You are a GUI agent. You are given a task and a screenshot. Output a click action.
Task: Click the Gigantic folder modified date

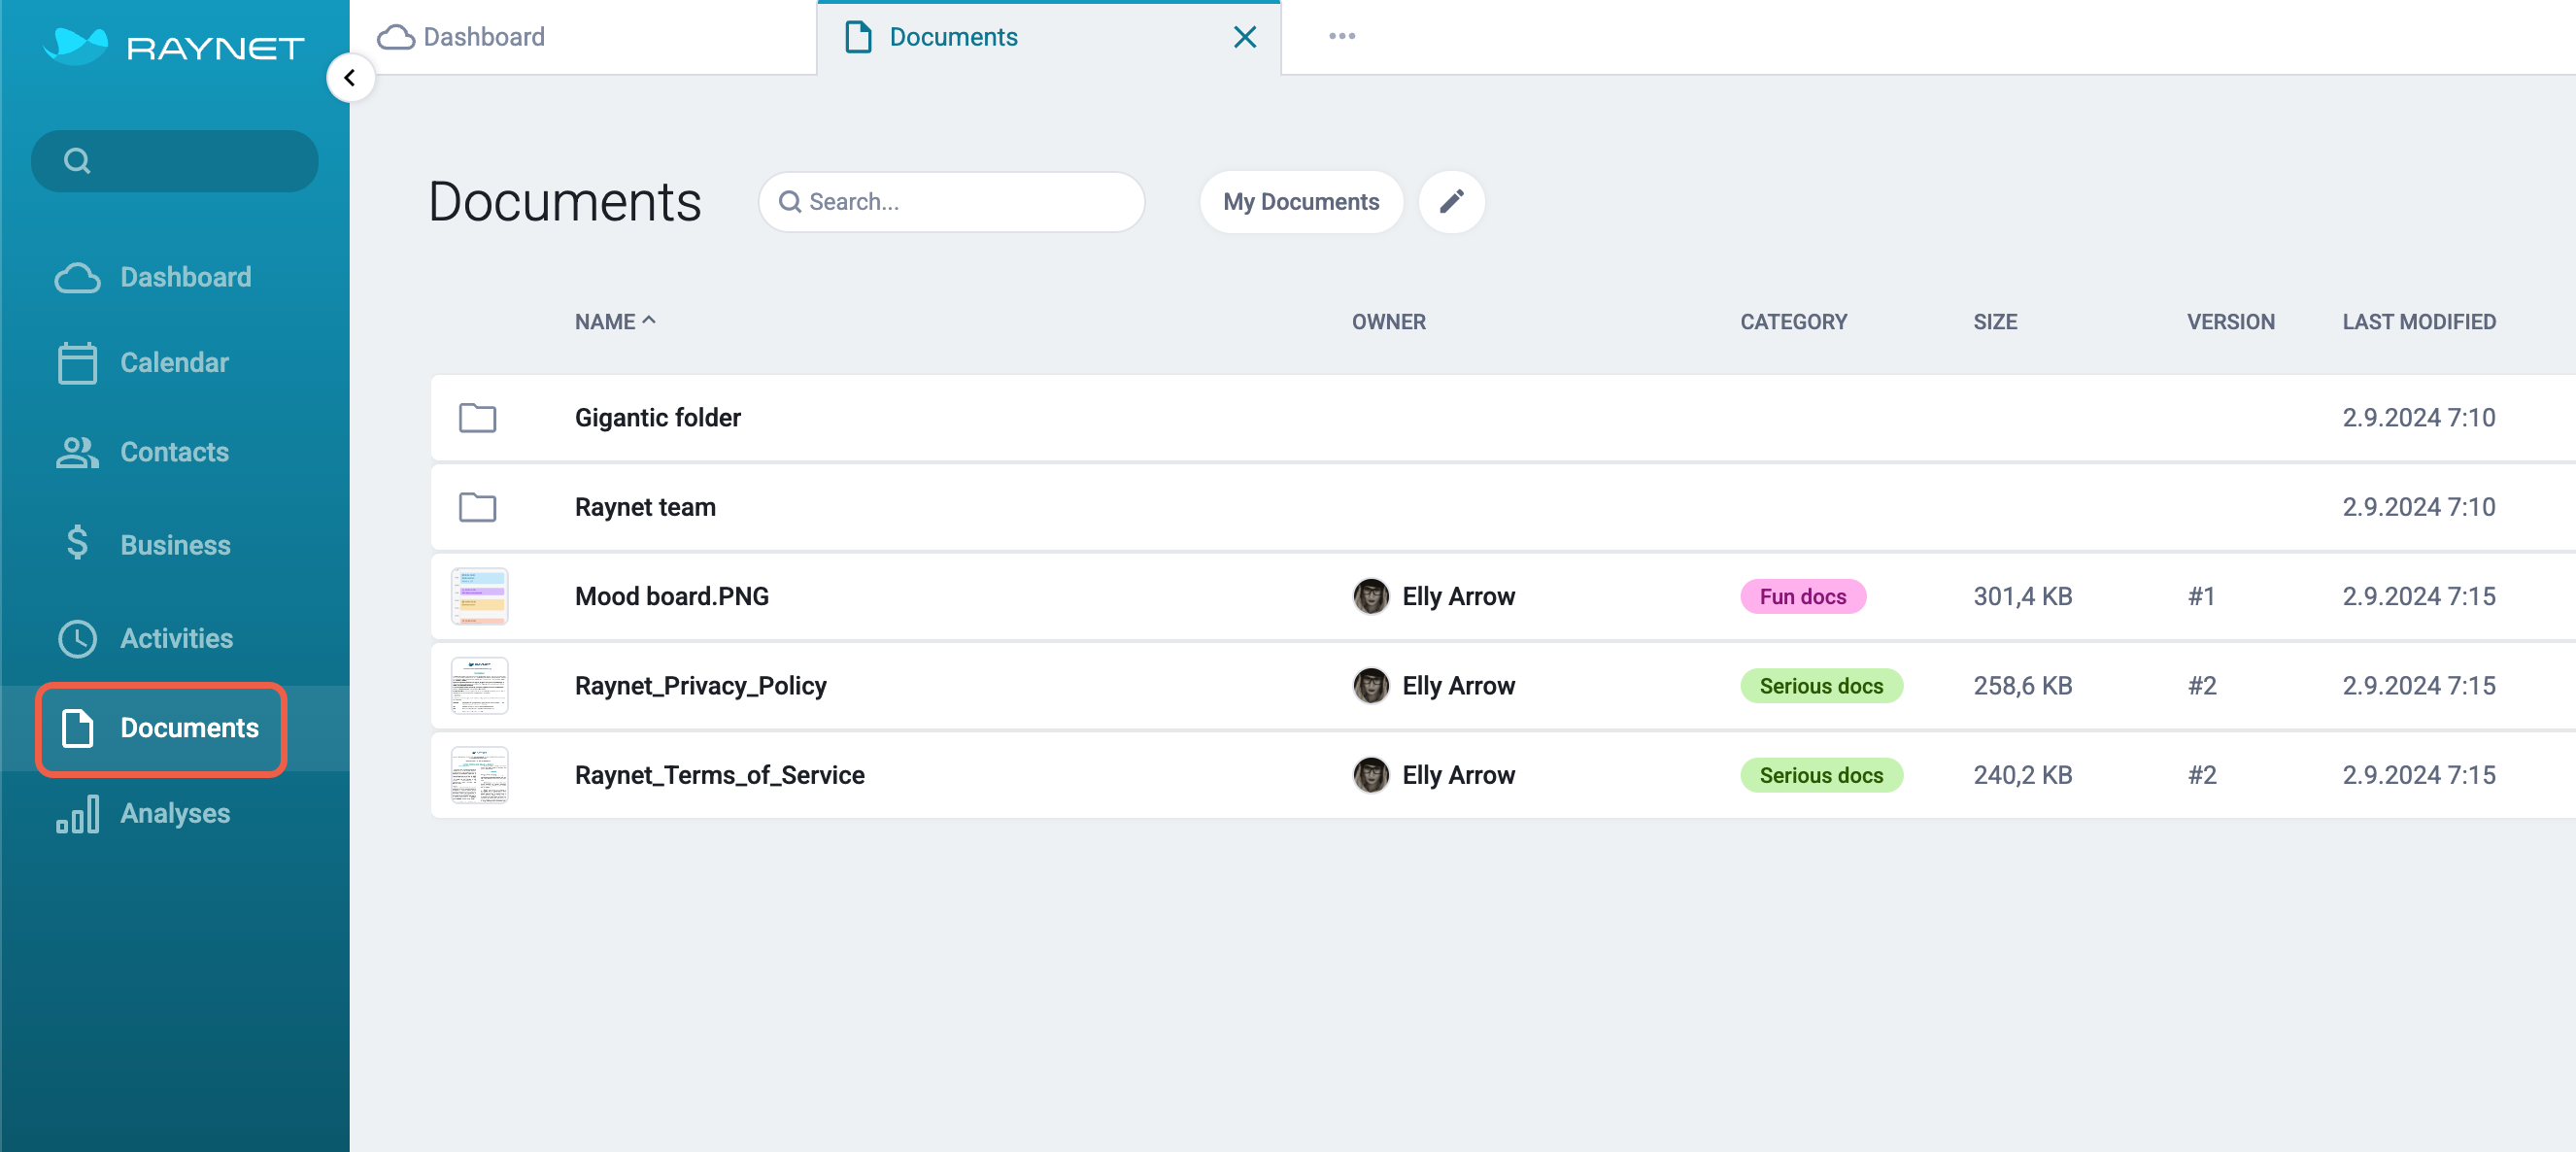point(2418,417)
